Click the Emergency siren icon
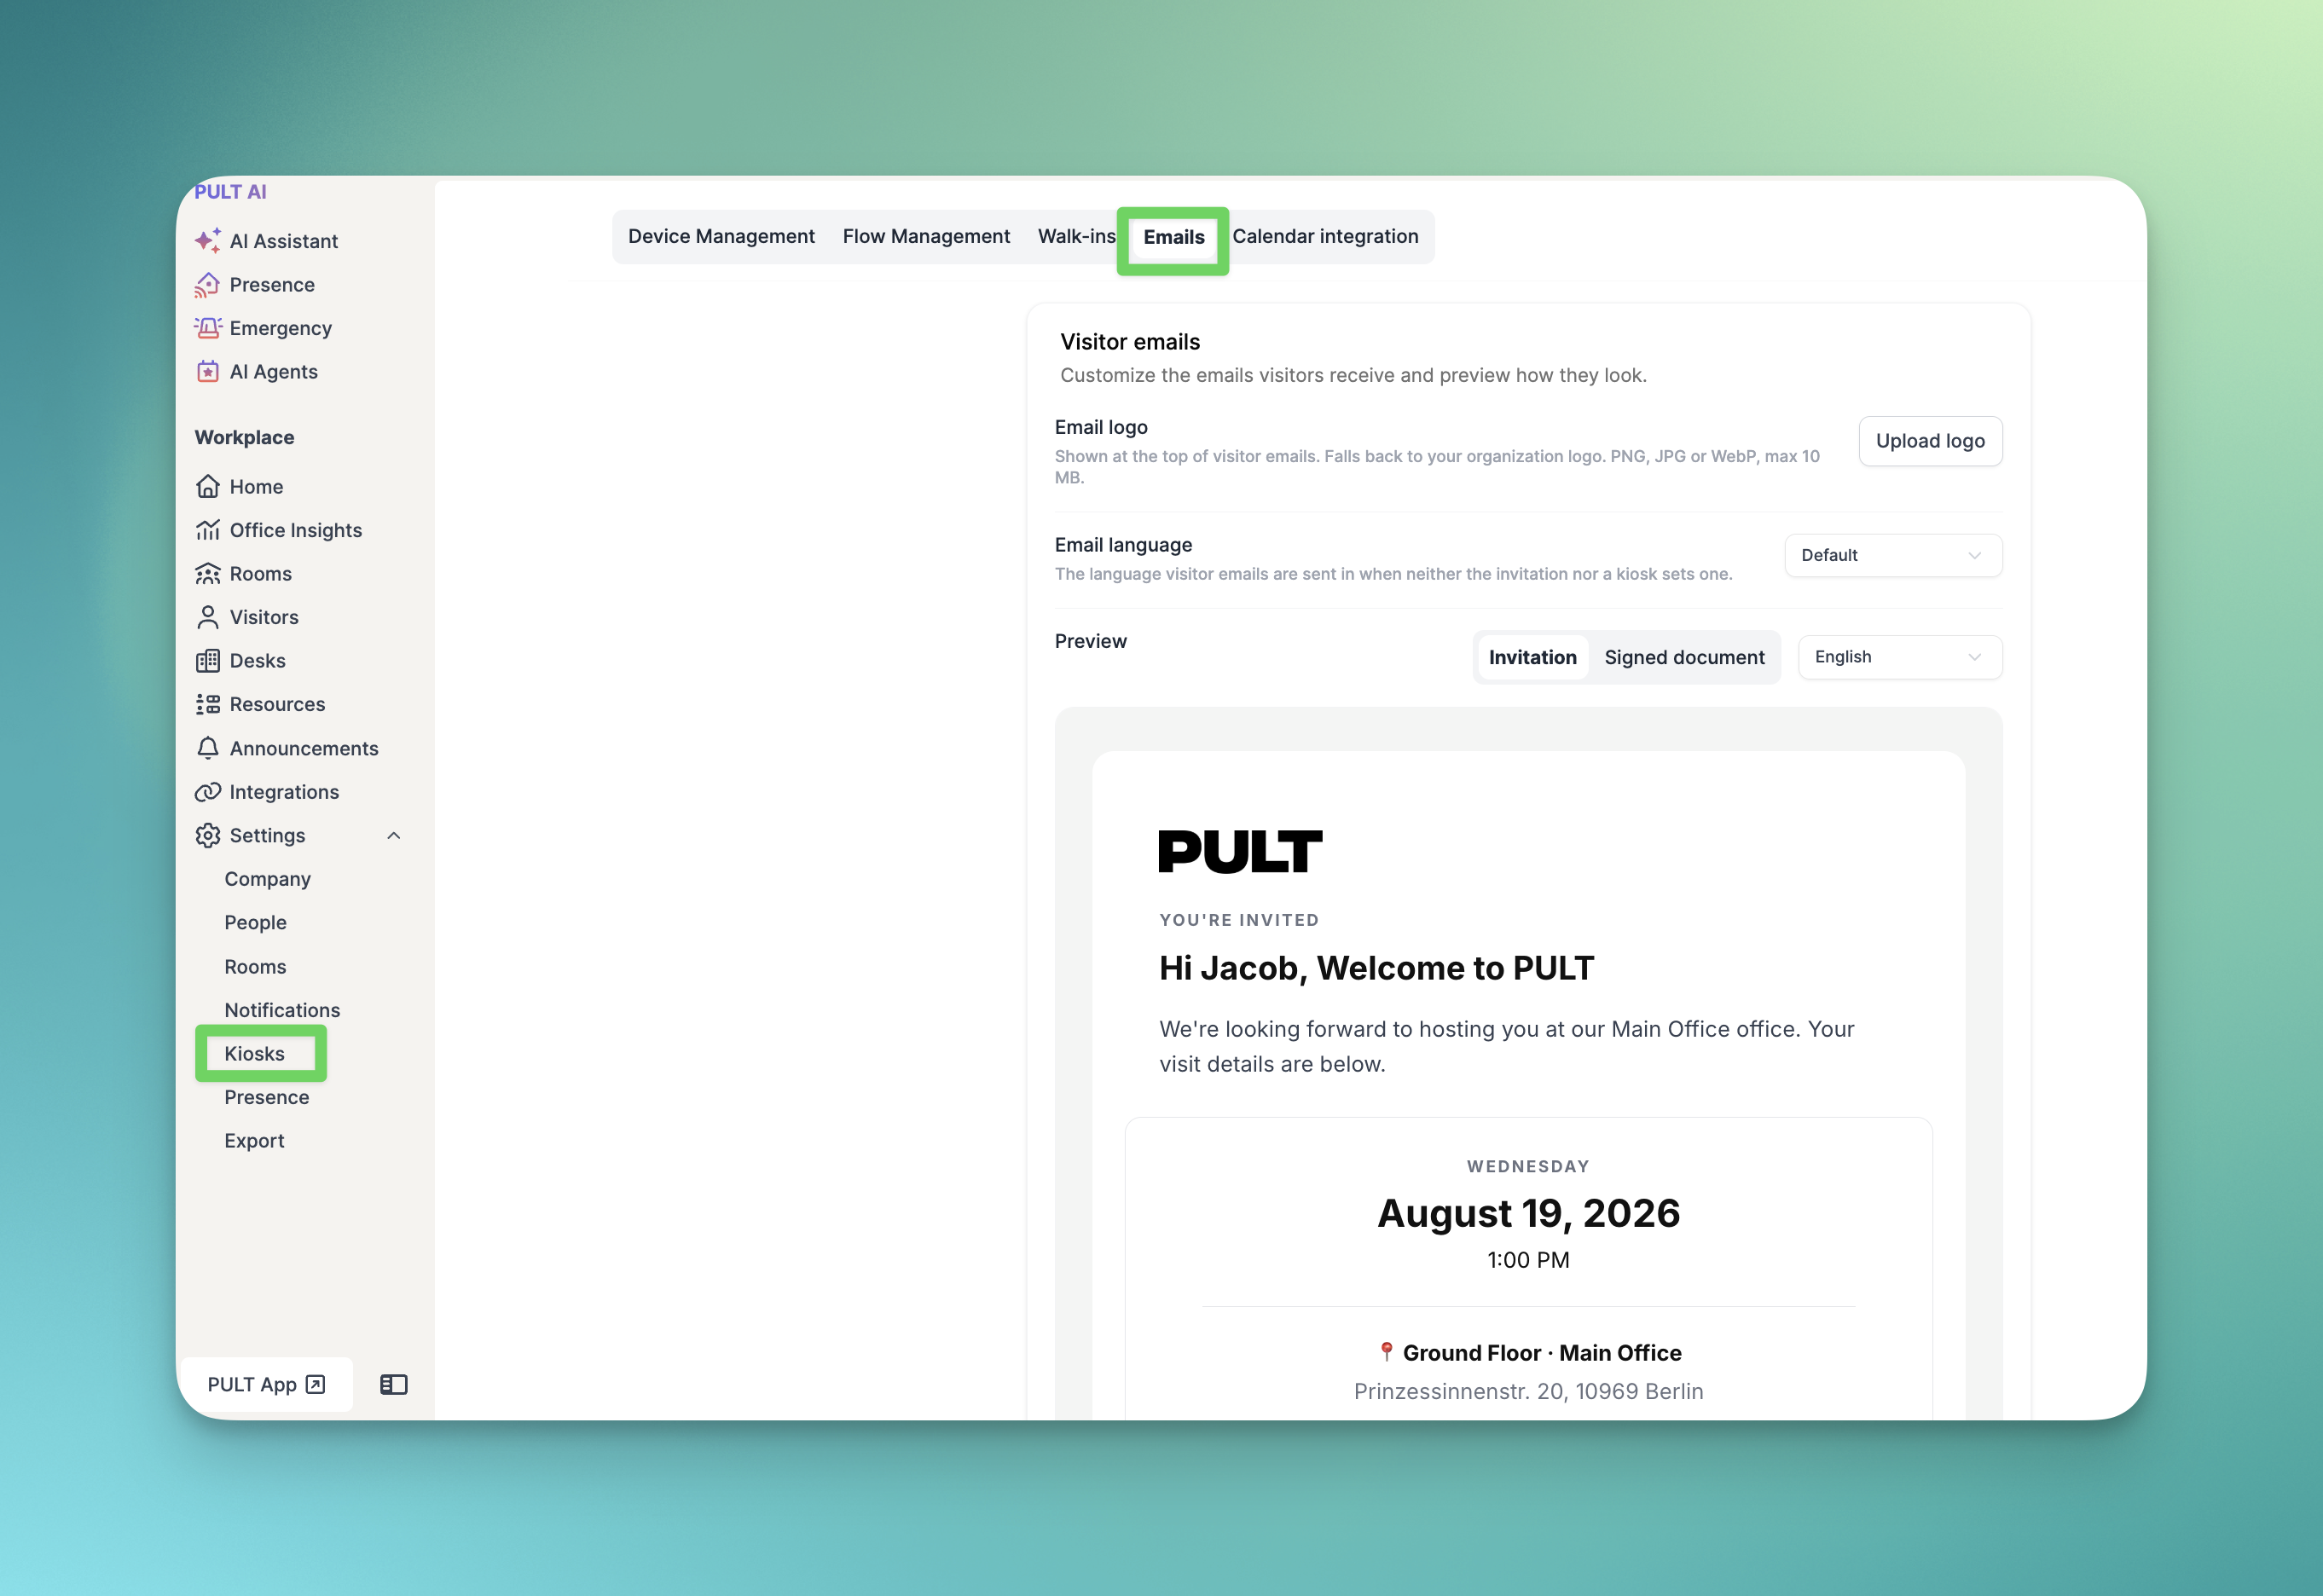Image resolution: width=2323 pixels, height=1596 pixels. click(208, 328)
